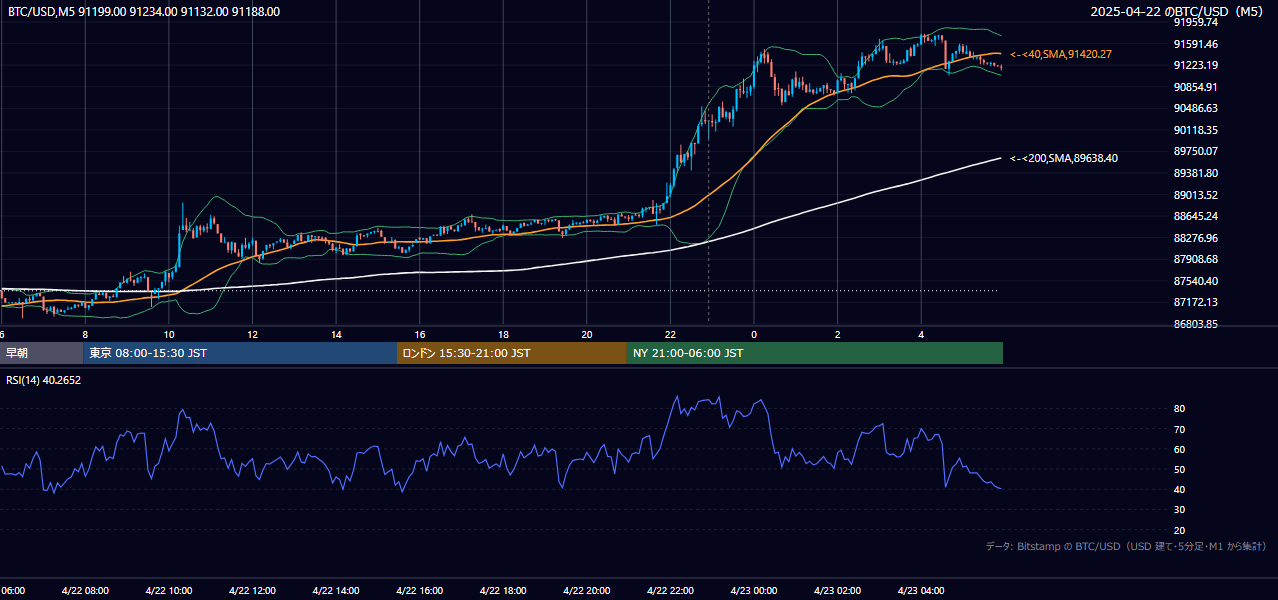Click the RSI 40 level label

click(1179, 489)
